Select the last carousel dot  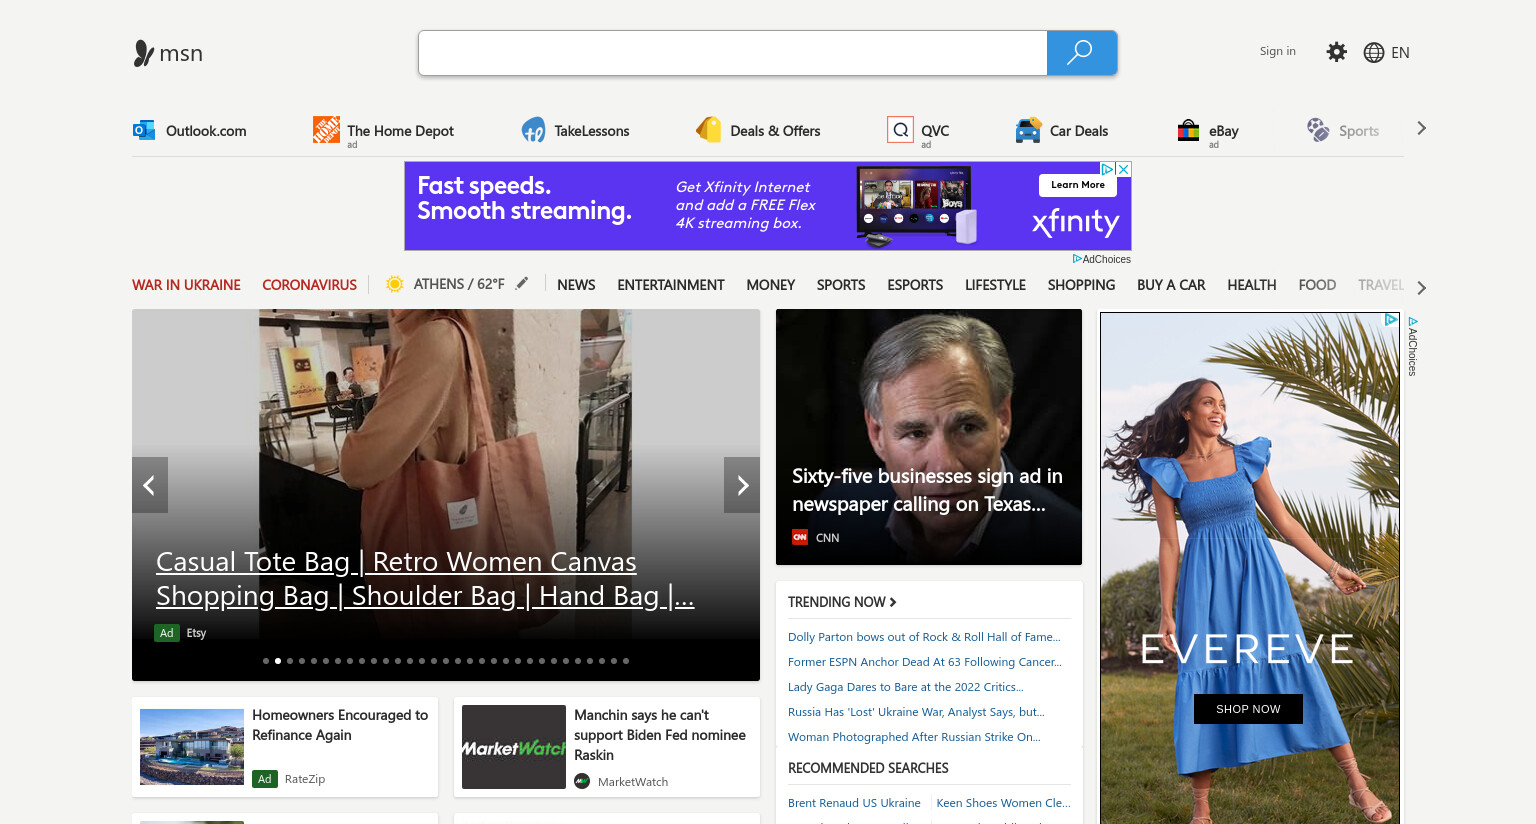(x=626, y=661)
